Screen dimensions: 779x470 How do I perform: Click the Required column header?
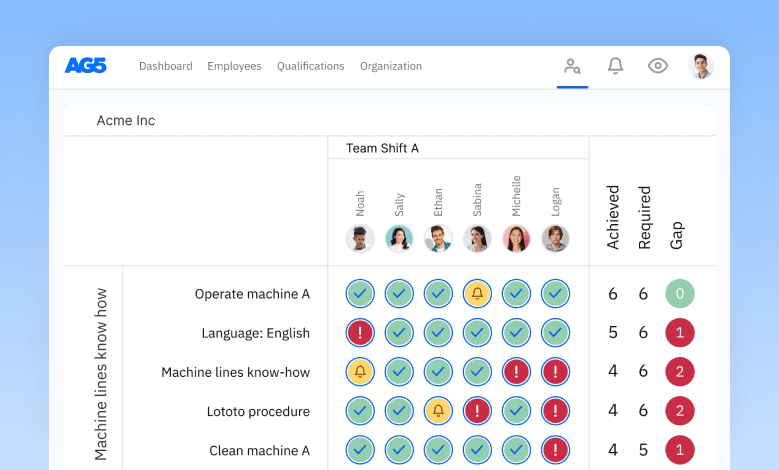pyautogui.click(x=644, y=217)
